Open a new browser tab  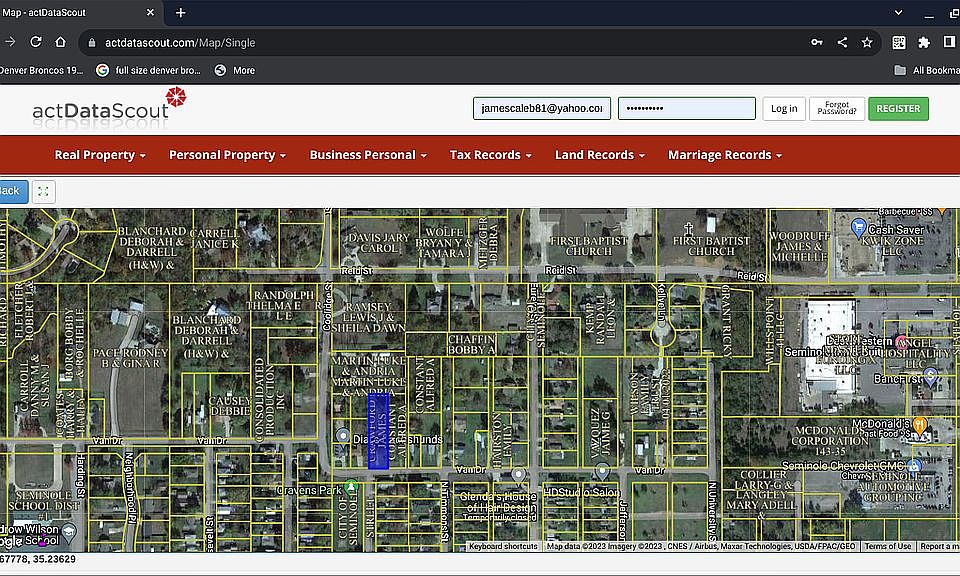click(181, 12)
